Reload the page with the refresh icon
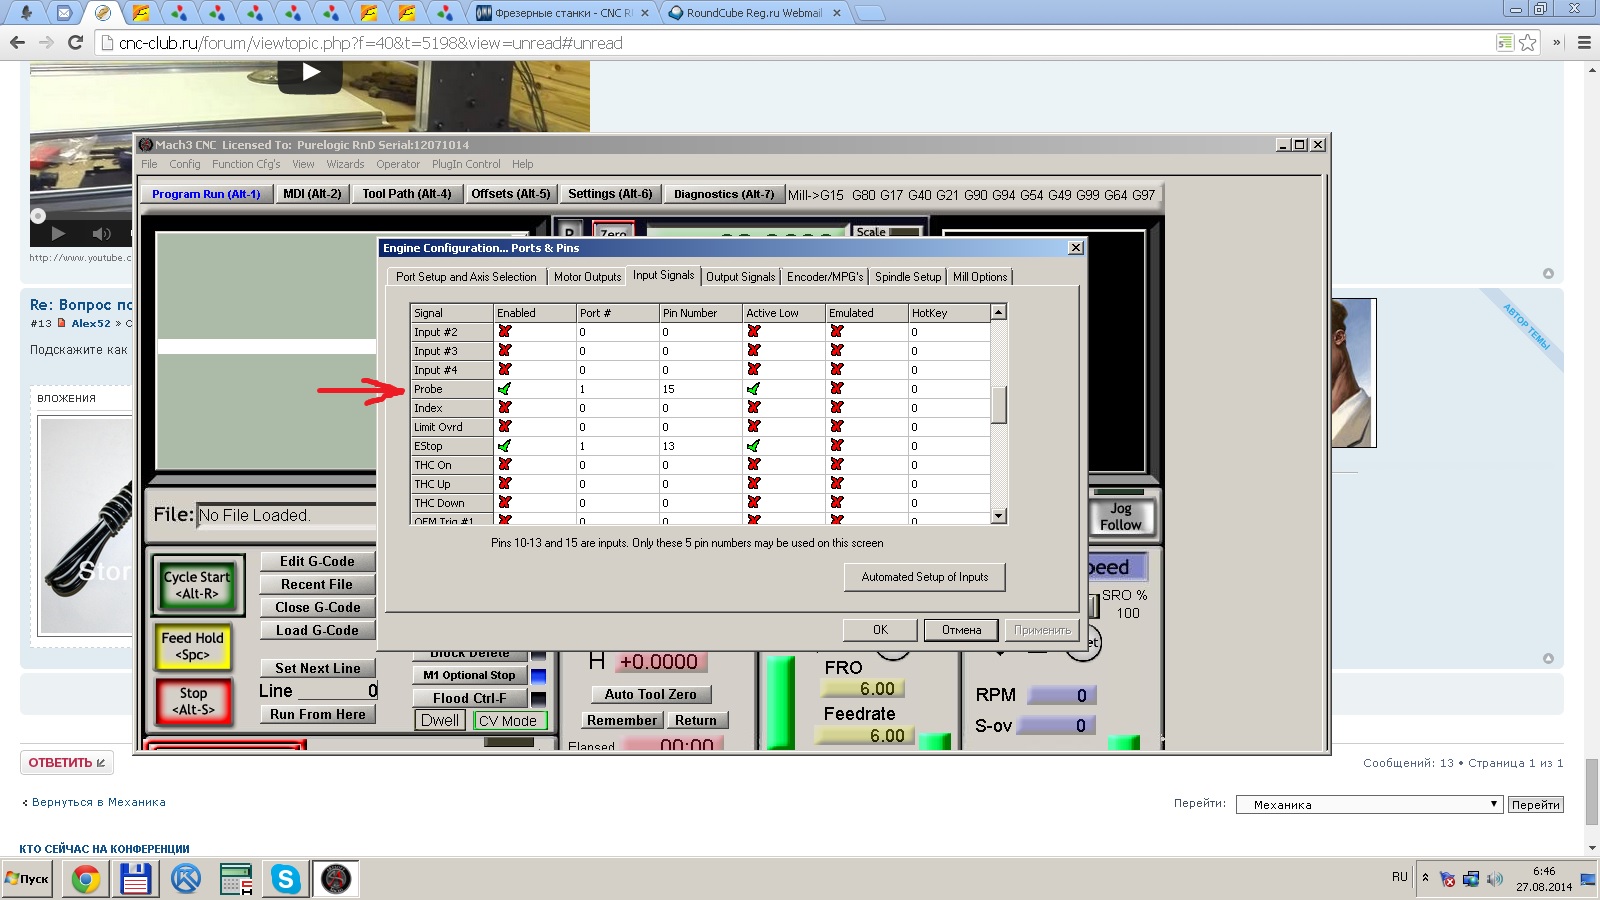This screenshot has height=900, width=1600. tap(75, 43)
